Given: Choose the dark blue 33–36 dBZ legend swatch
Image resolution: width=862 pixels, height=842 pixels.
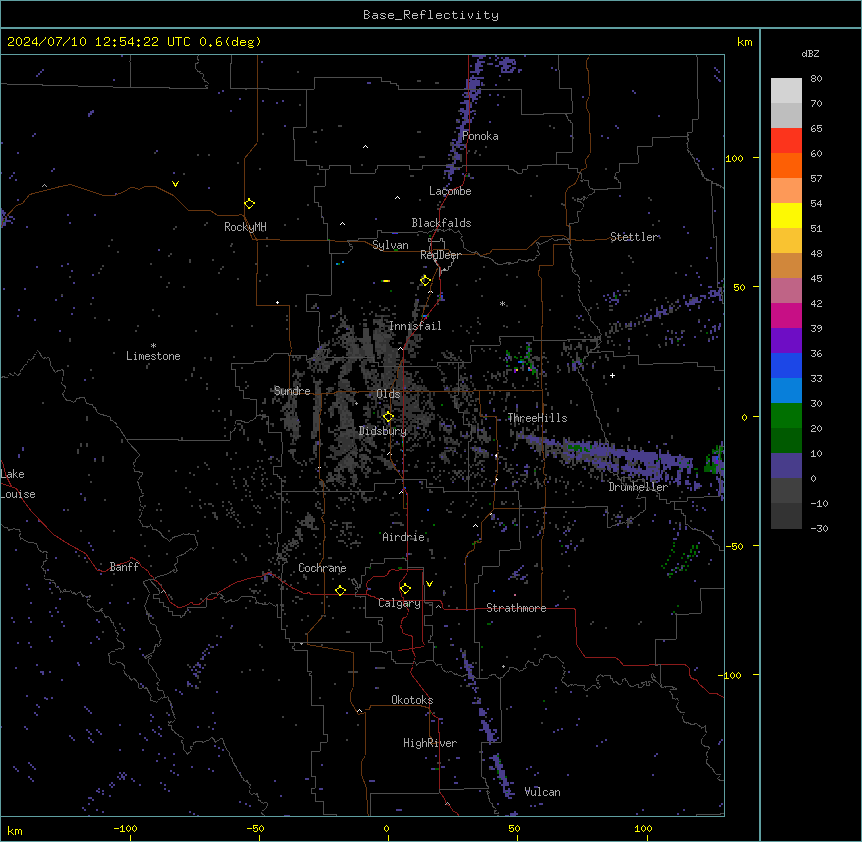Looking at the screenshot, I should [786, 365].
